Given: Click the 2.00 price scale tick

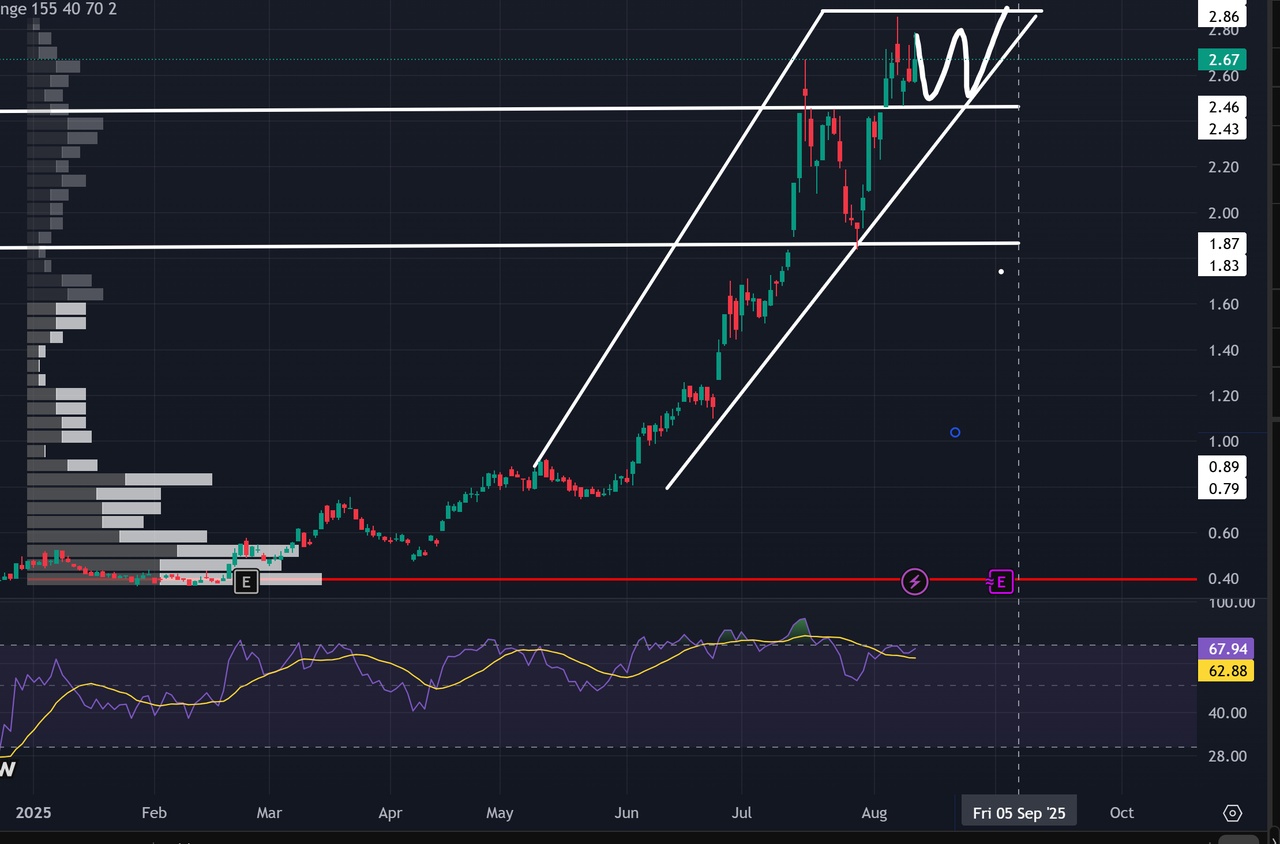Looking at the screenshot, I should [1223, 213].
